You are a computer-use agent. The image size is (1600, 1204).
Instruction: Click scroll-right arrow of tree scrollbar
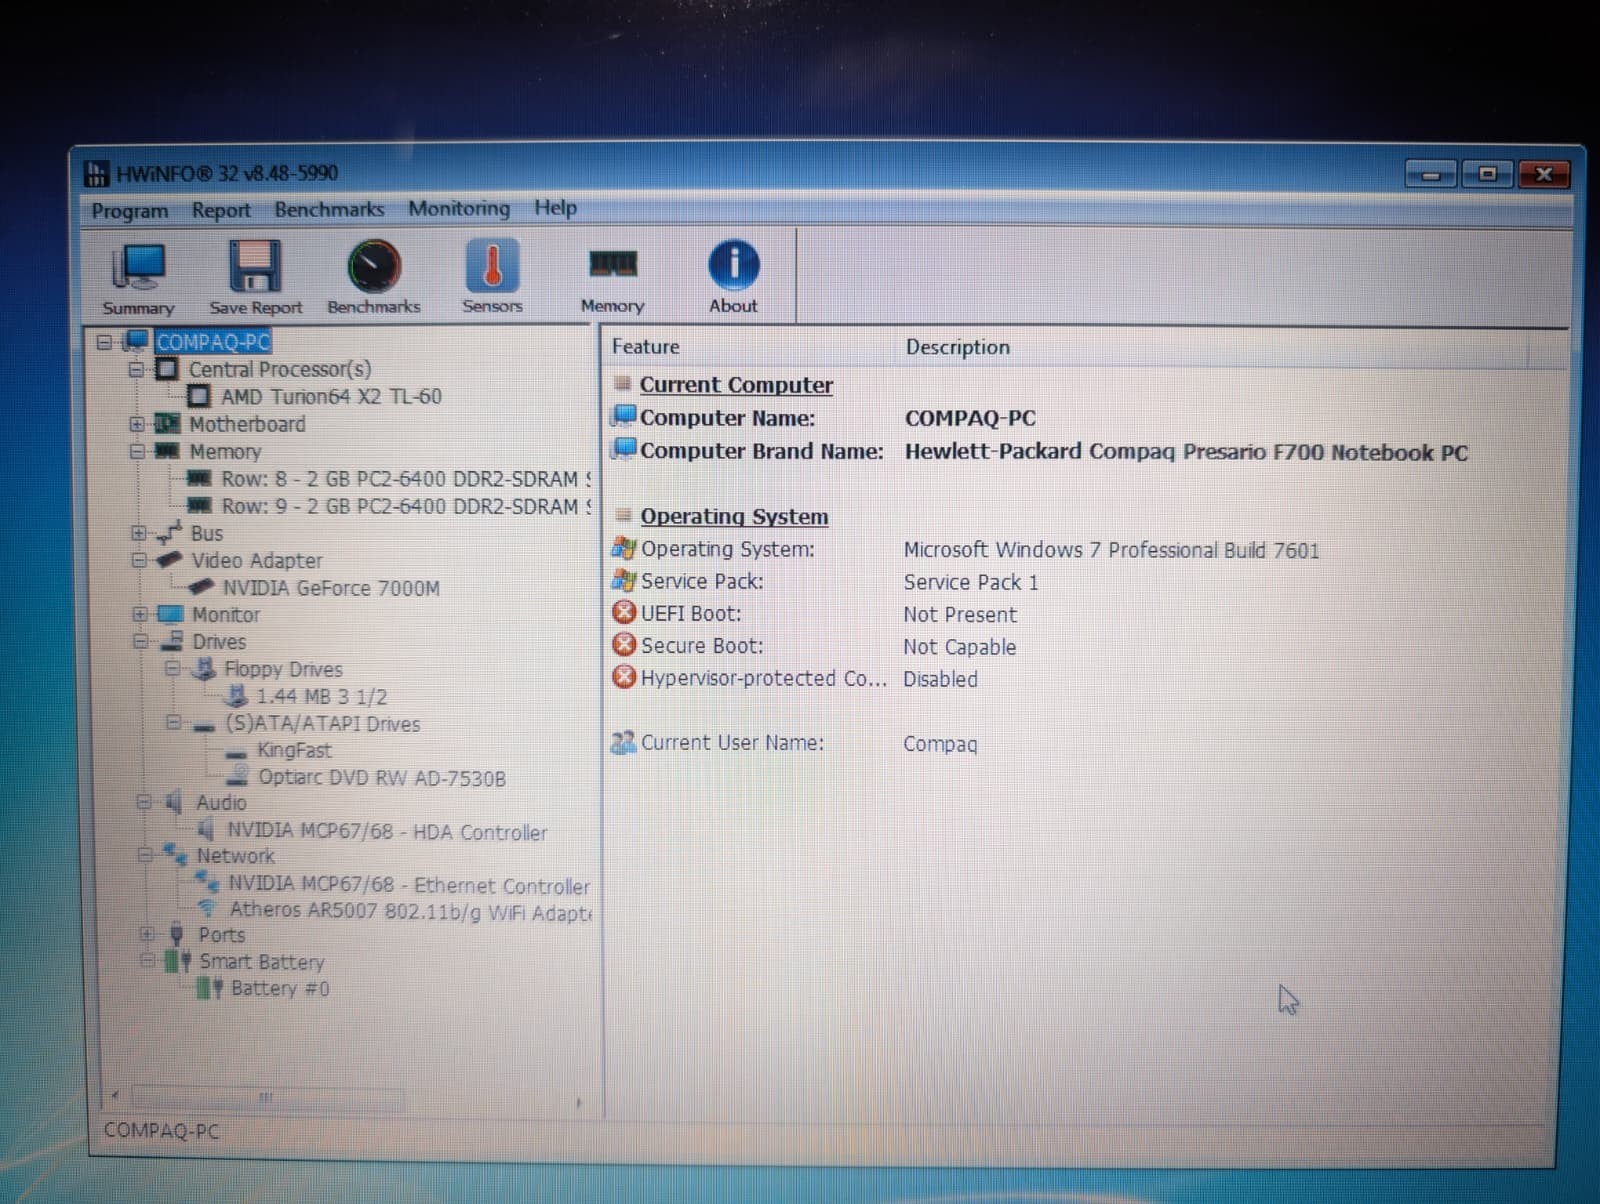coord(578,1102)
